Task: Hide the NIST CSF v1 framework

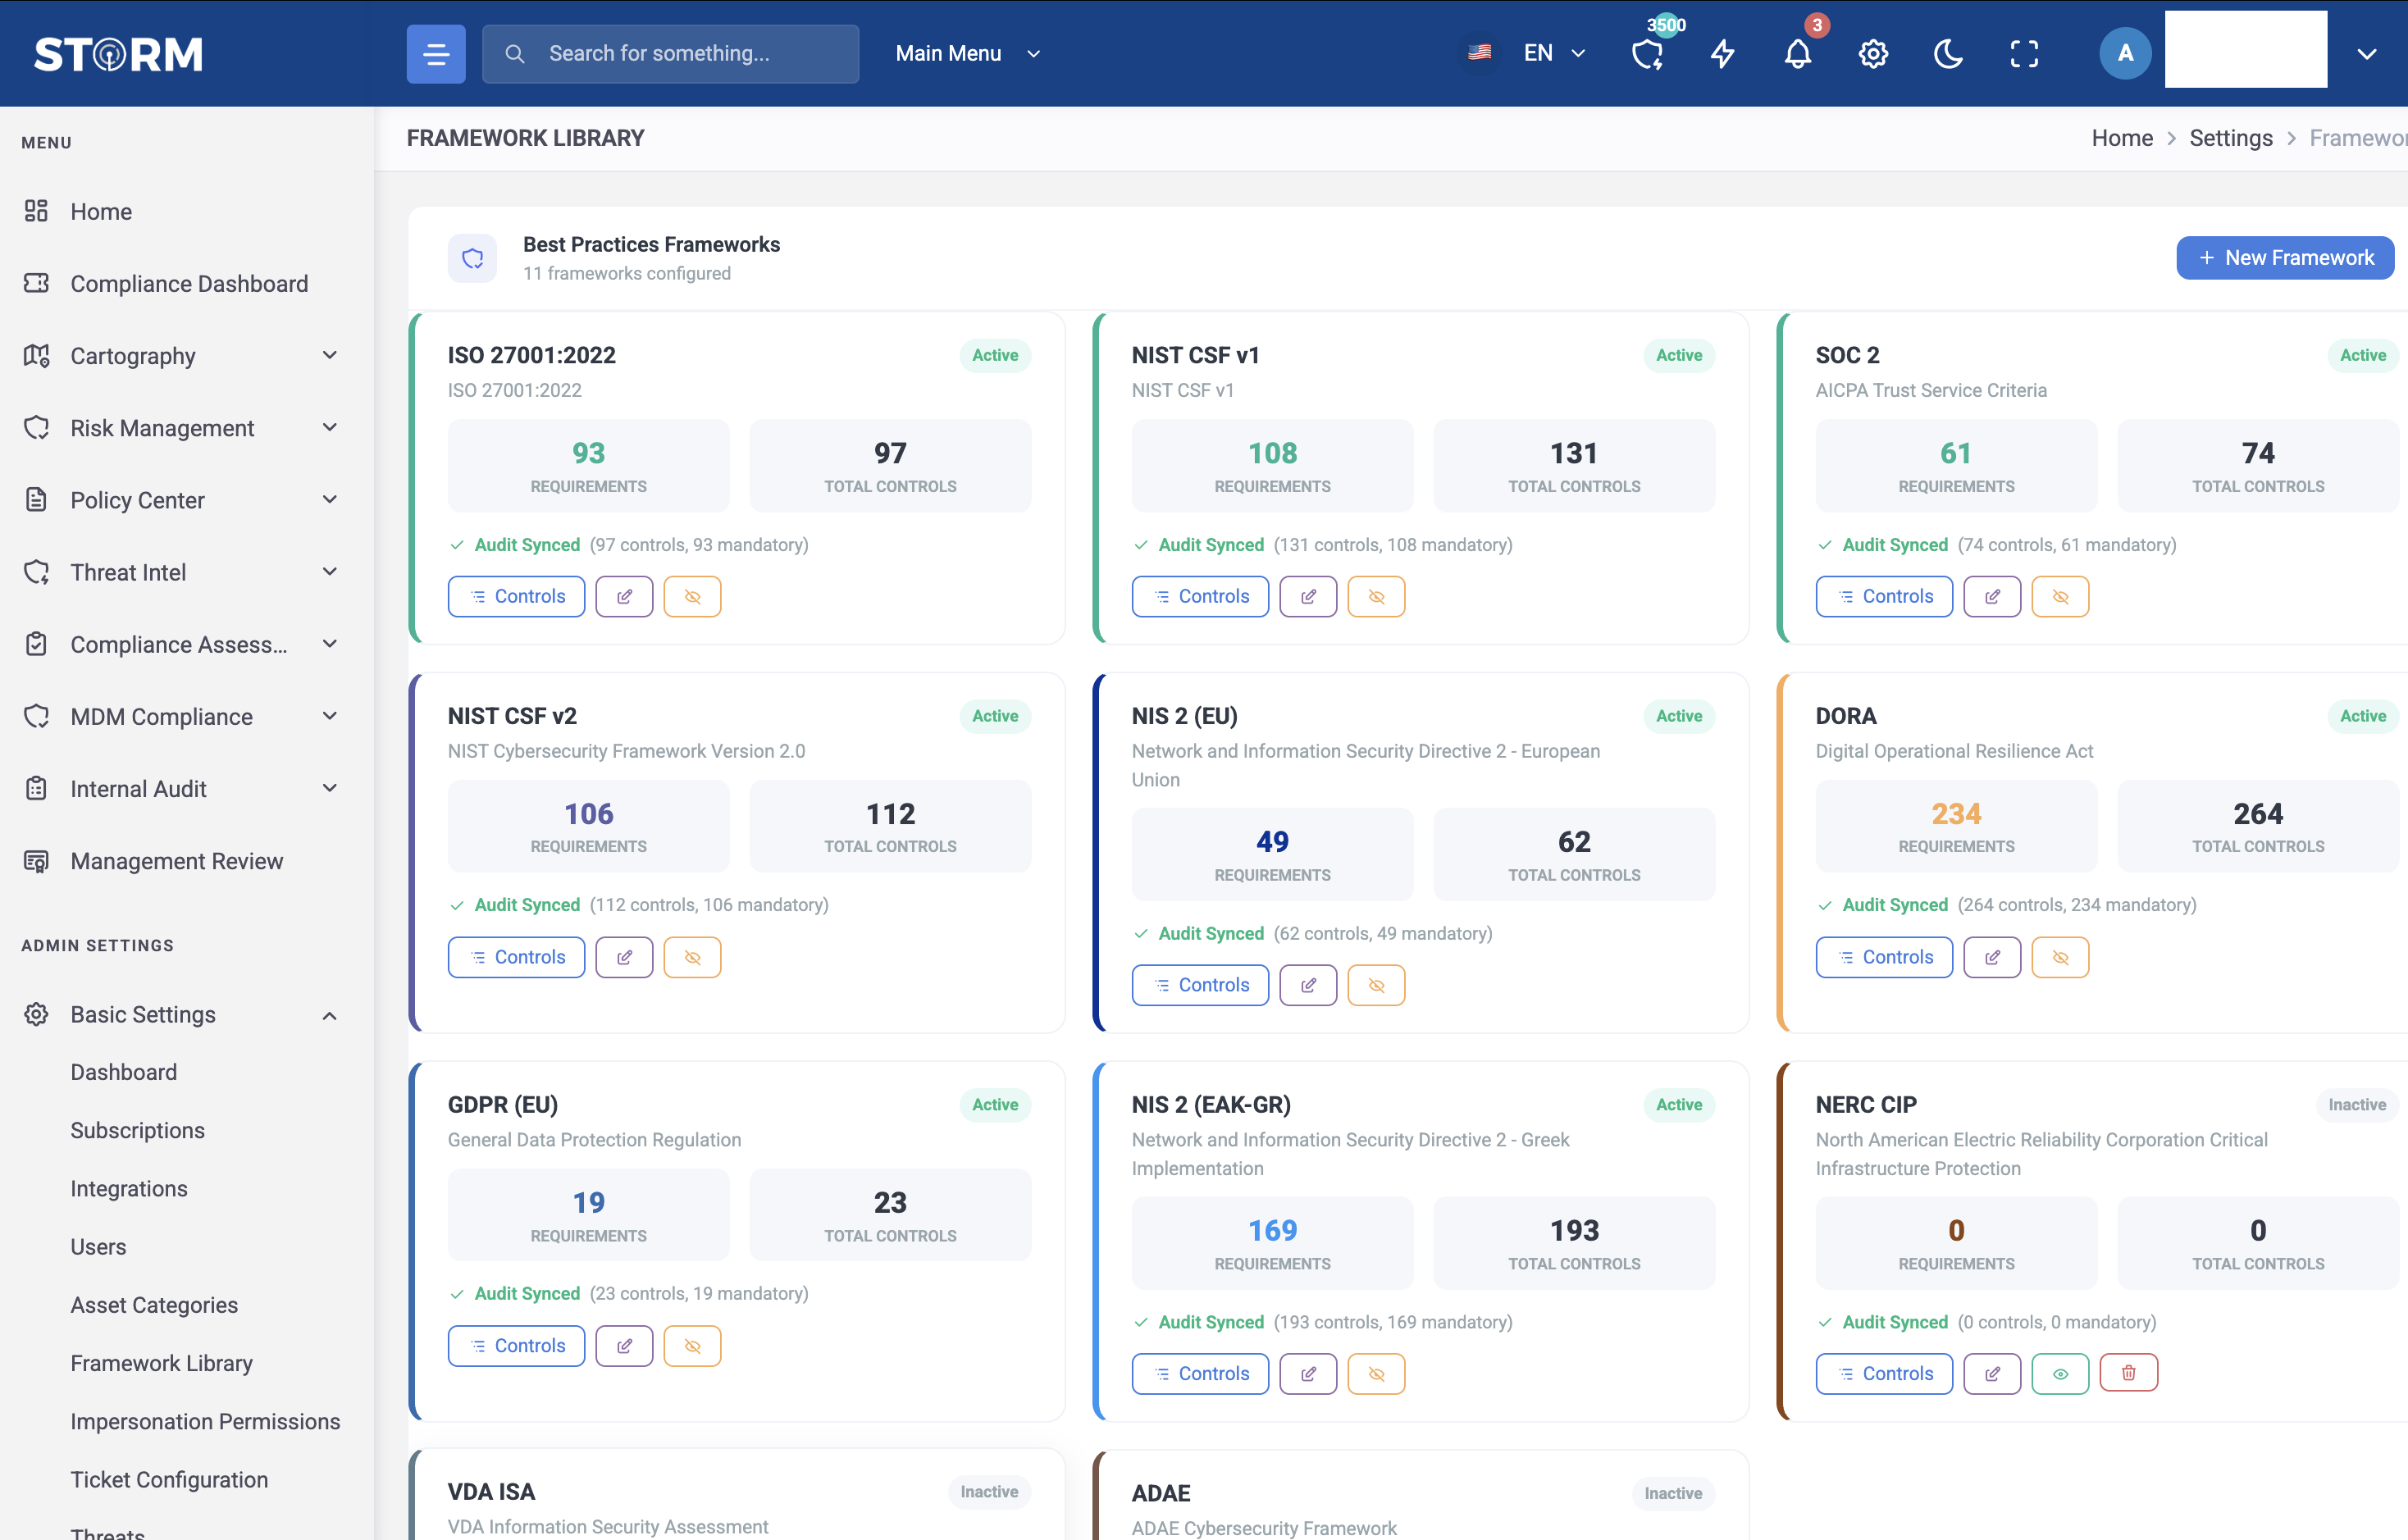Action: 1376,596
